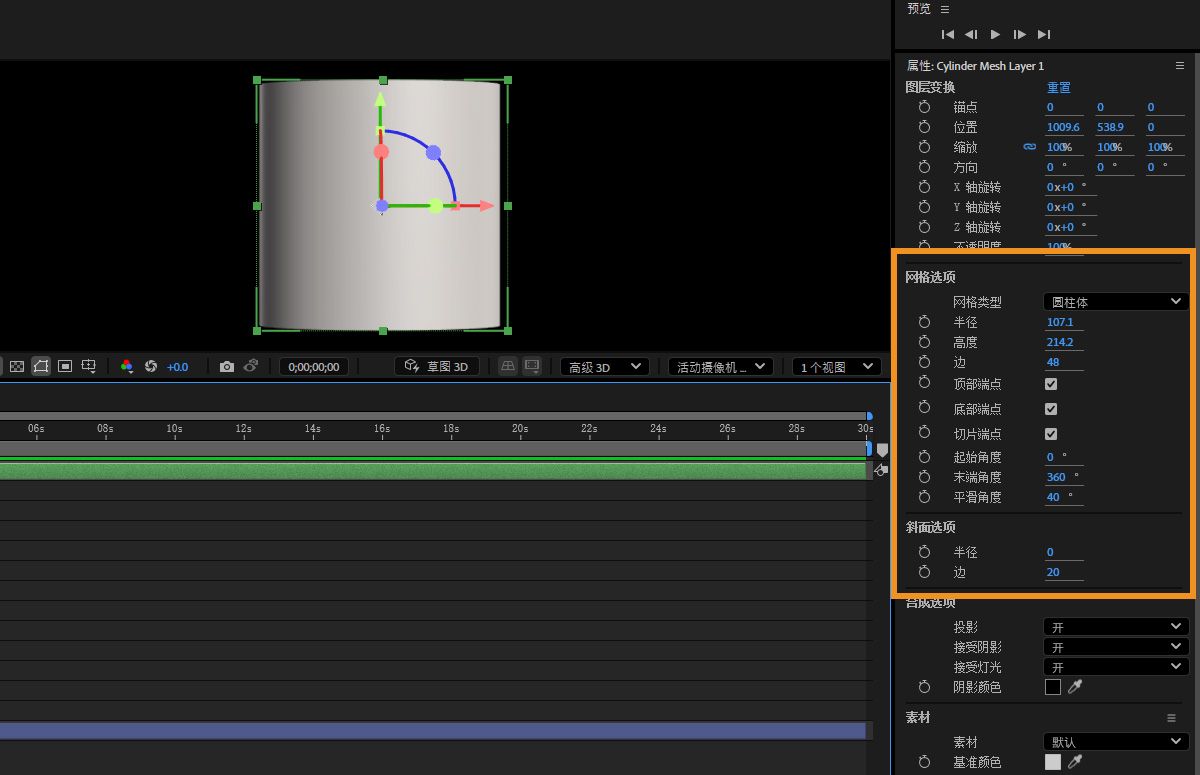The height and width of the screenshot is (775, 1200).
Task: Click the reset exposure icon
Action: pyautogui.click(x=151, y=367)
